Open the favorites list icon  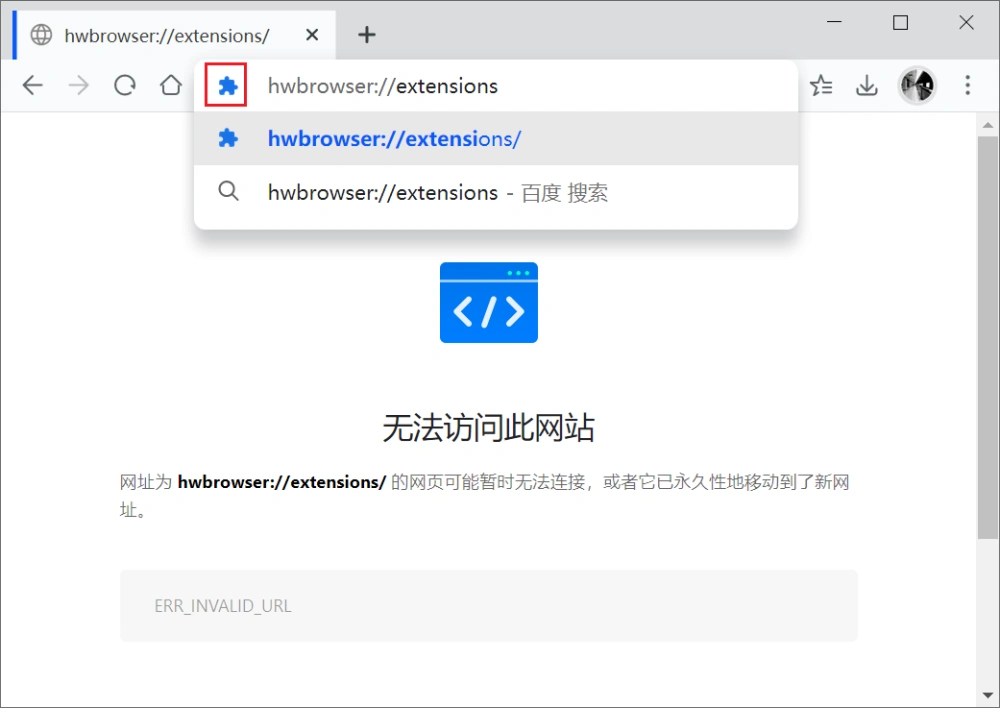click(x=821, y=85)
